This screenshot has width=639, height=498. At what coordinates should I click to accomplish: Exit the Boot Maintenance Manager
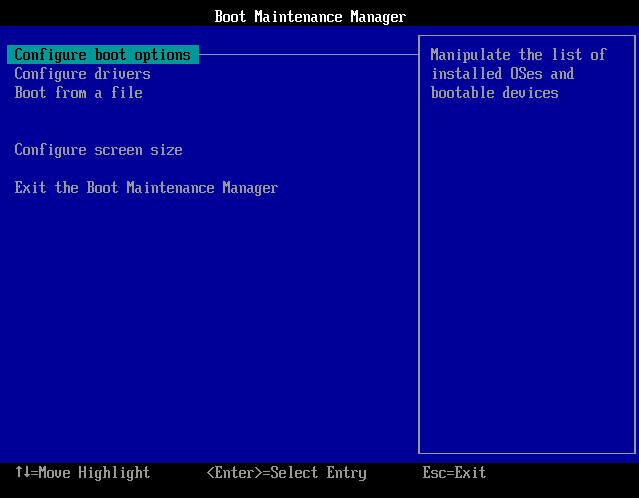(x=146, y=188)
